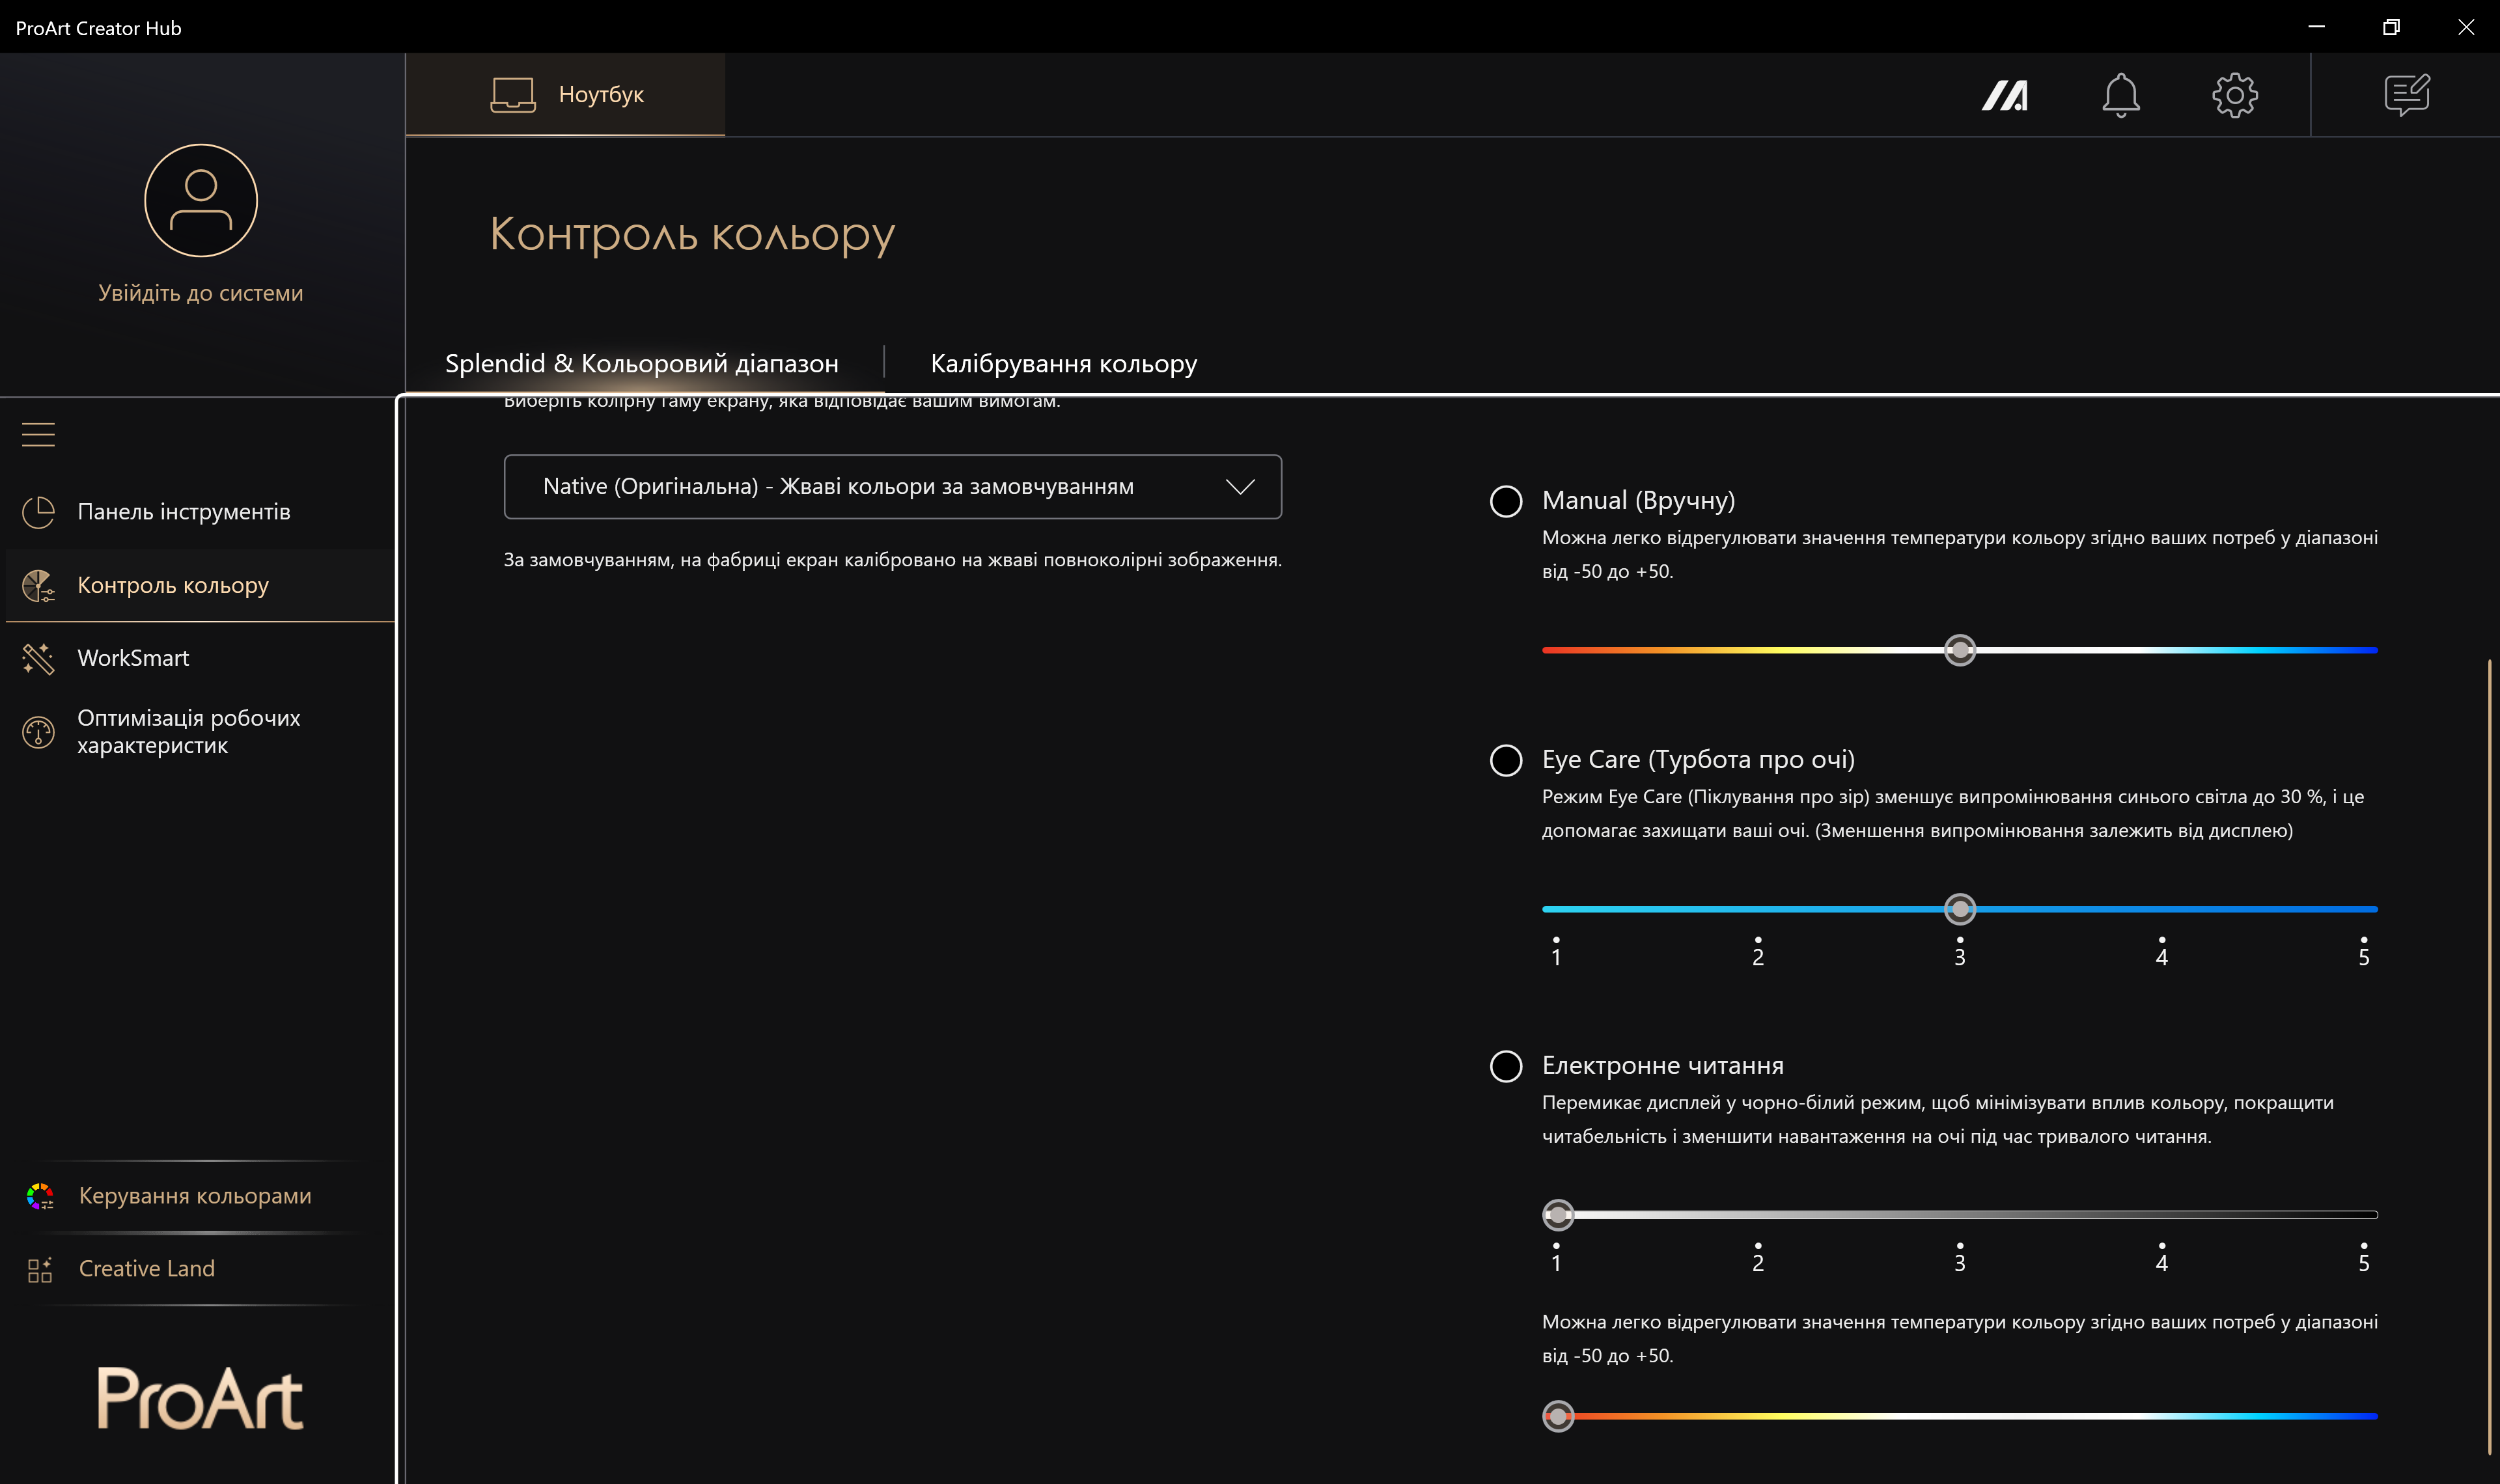Go to Оптимізація робочих характеристик
This screenshot has height=1484, width=2500.
188,731
